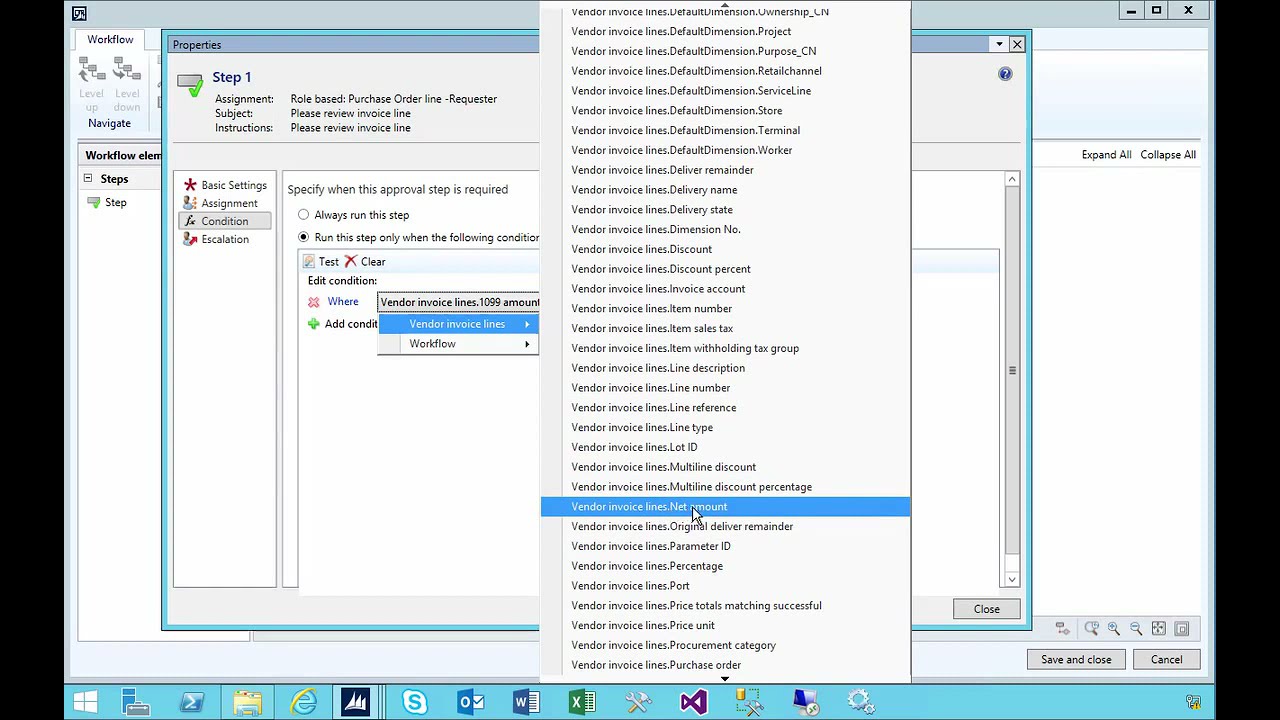Open File Explorer from the taskbar
The image size is (1280, 720).
[248, 702]
